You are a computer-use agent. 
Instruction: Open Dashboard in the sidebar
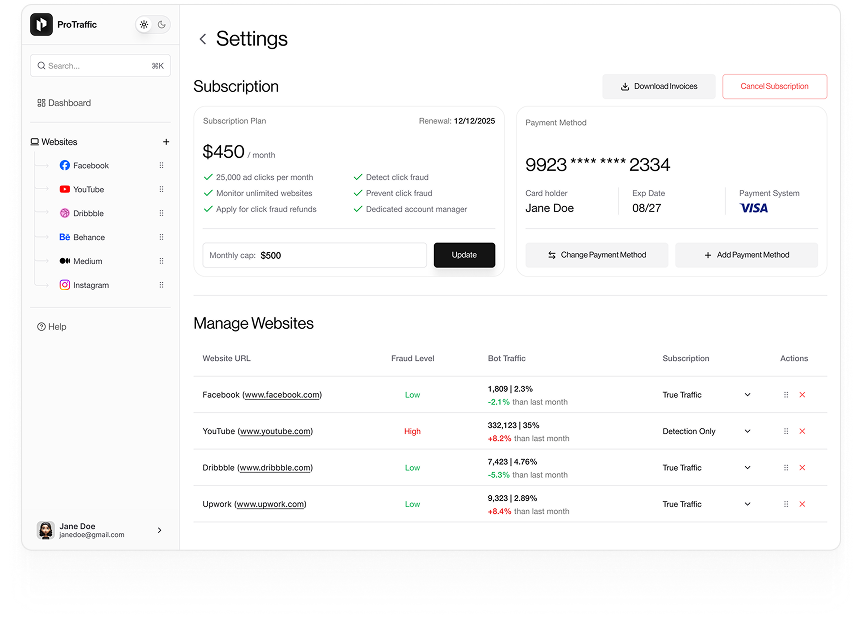[64, 103]
